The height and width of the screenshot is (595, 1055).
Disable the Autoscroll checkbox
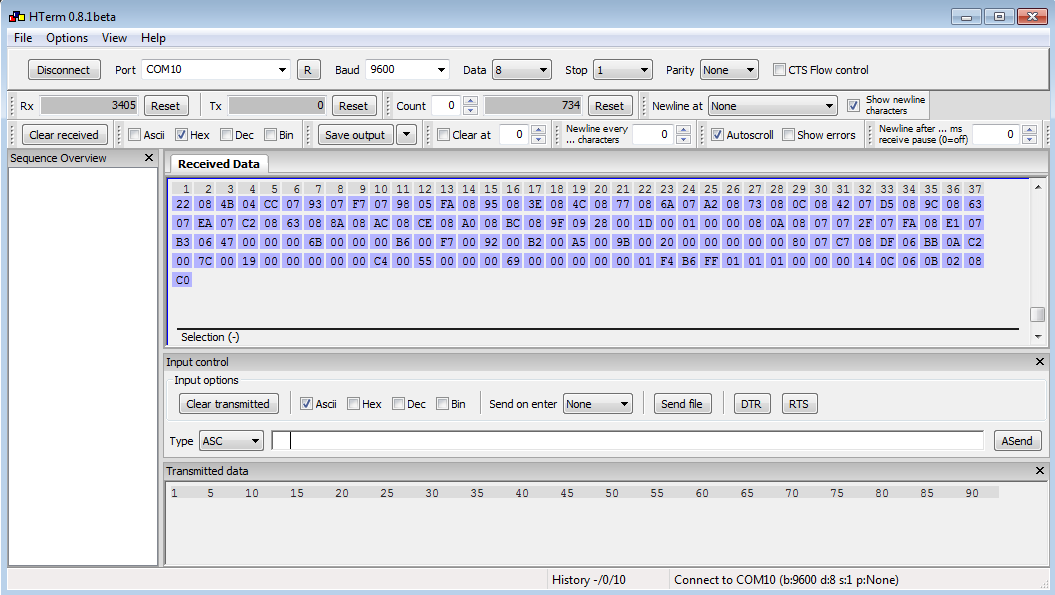717,135
